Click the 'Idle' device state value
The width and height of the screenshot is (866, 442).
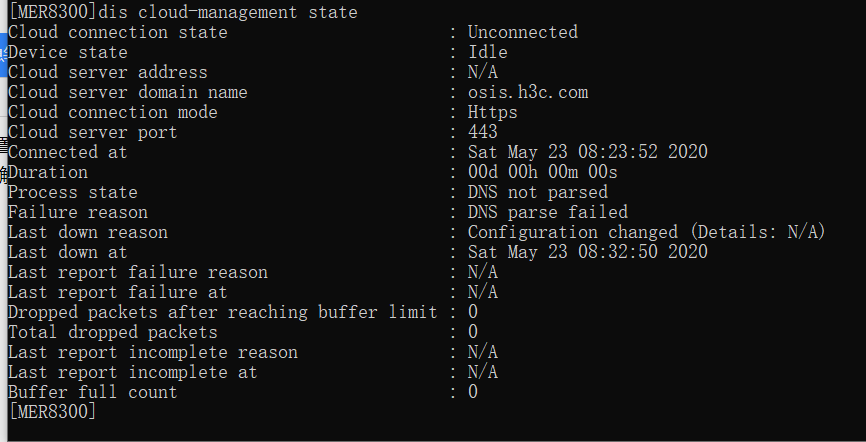coord(487,52)
